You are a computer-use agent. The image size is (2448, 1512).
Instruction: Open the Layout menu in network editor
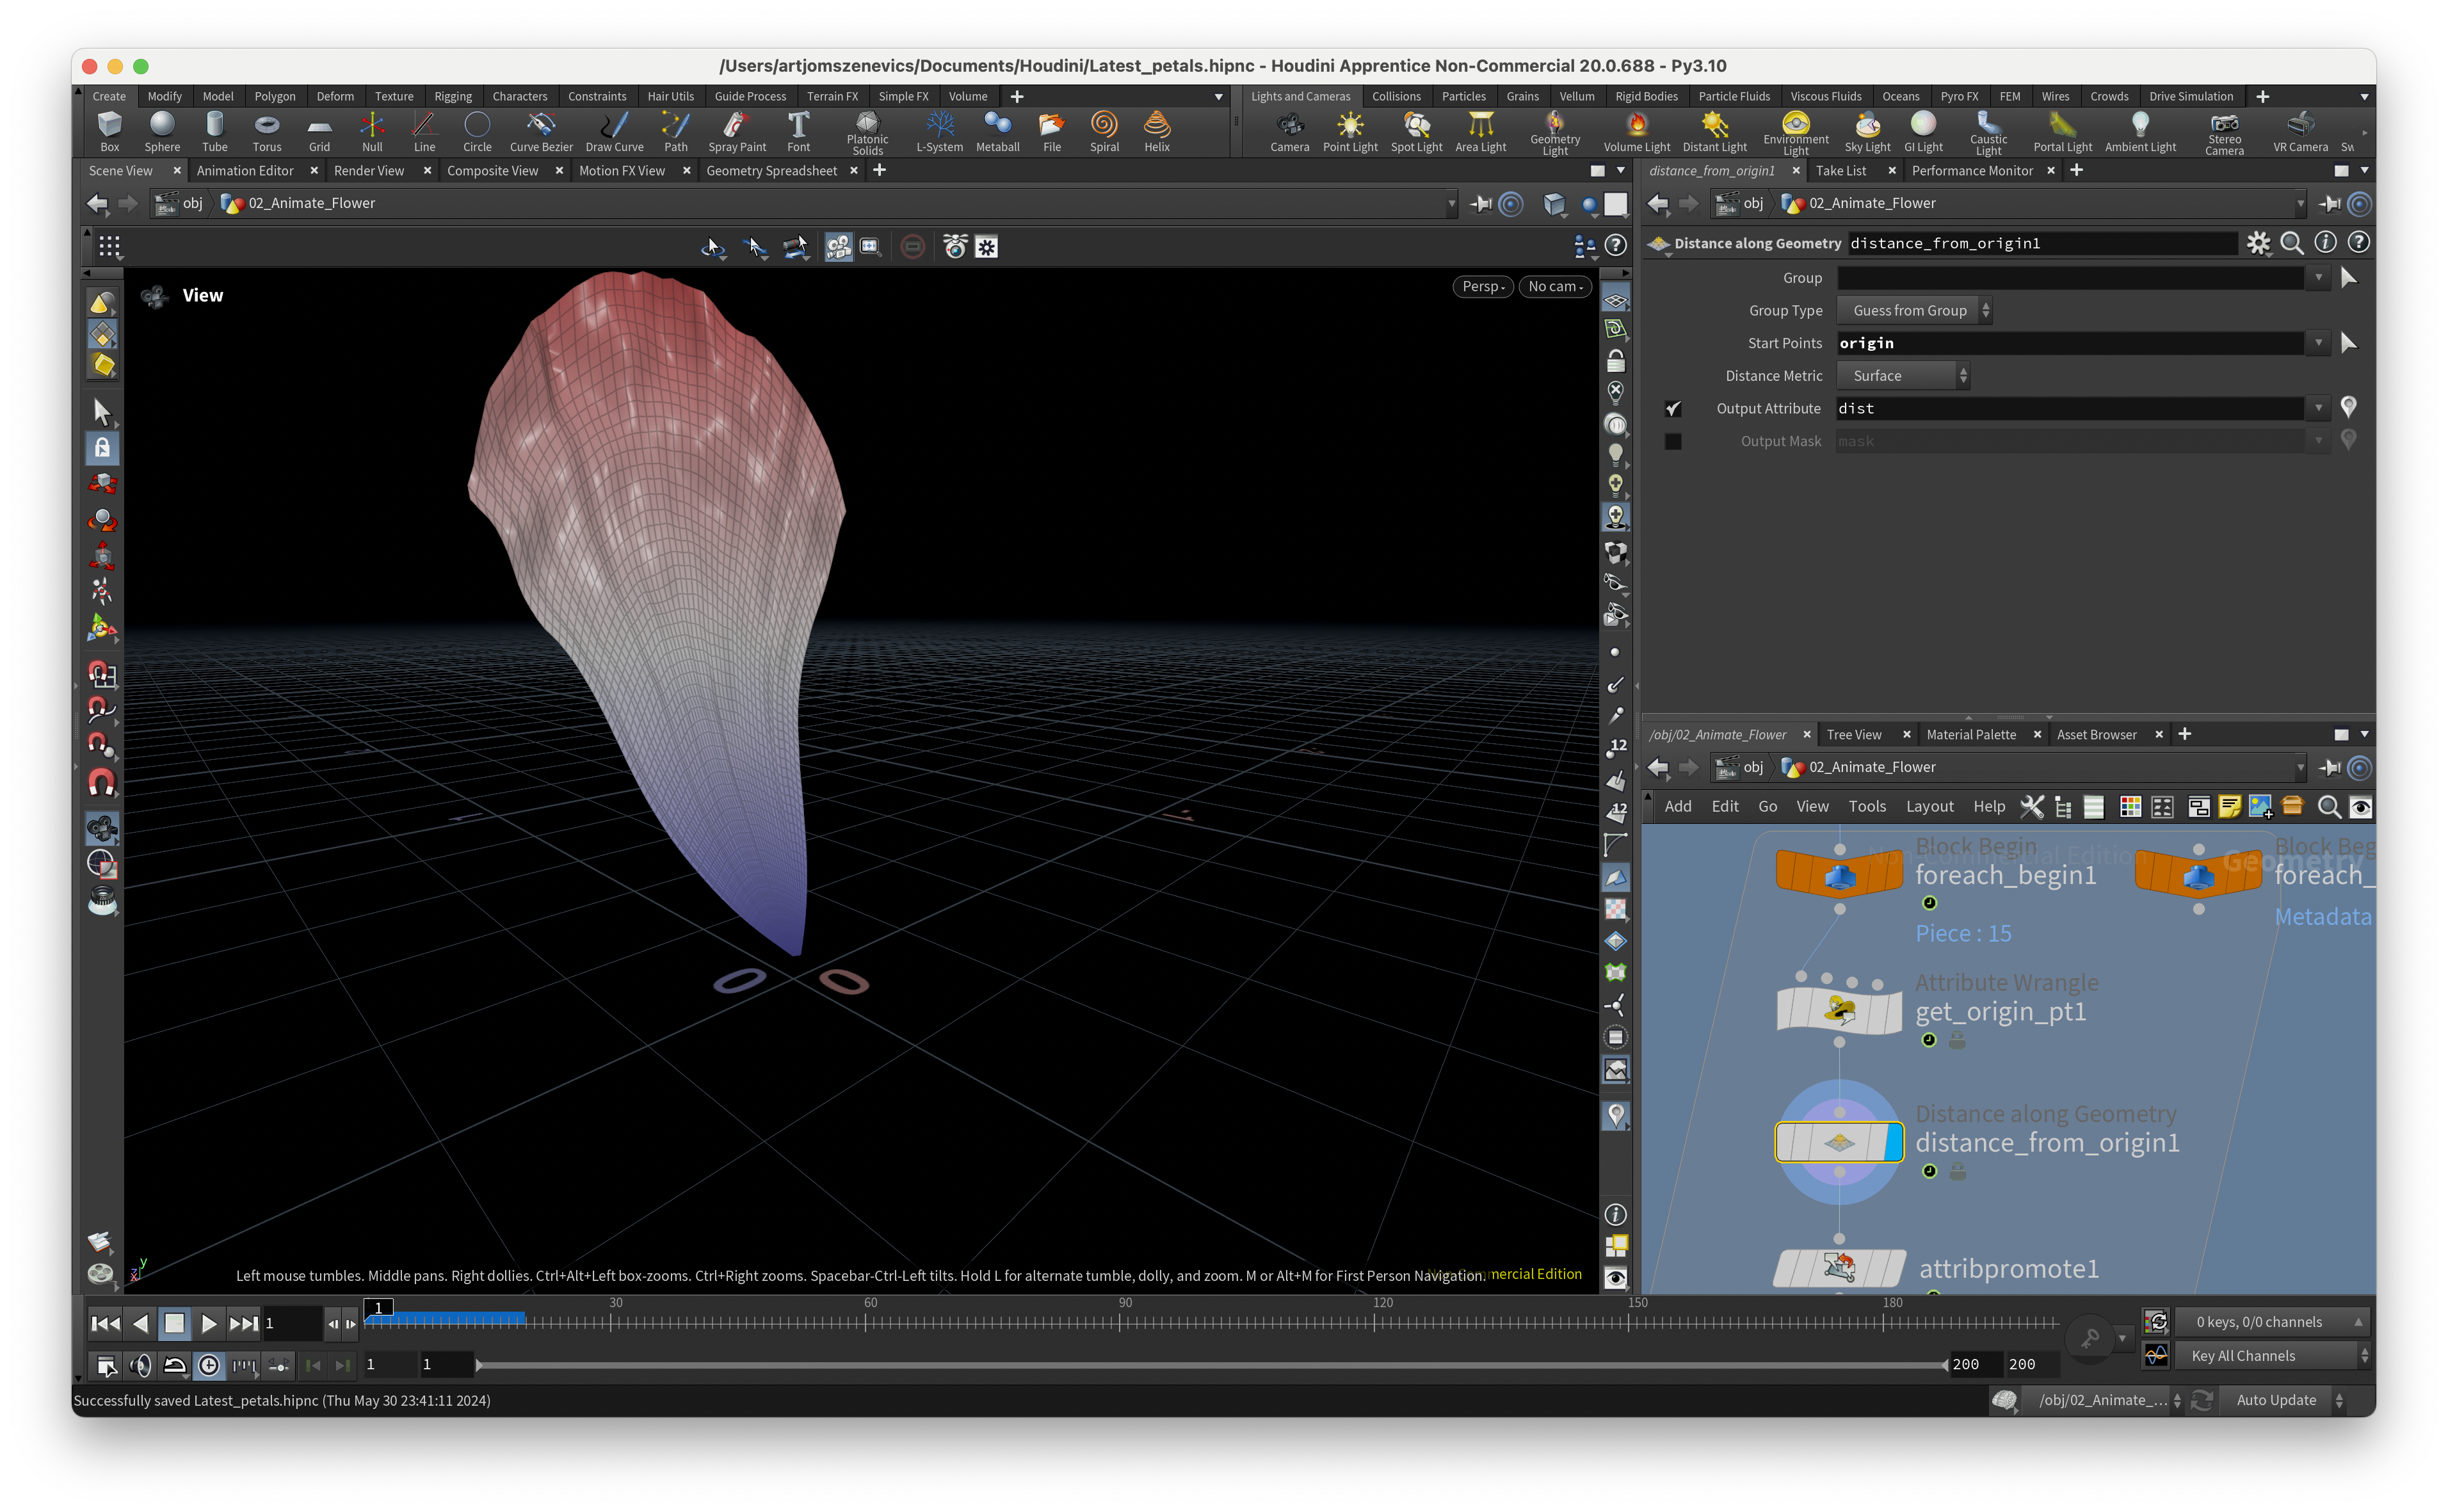[1929, 807]
